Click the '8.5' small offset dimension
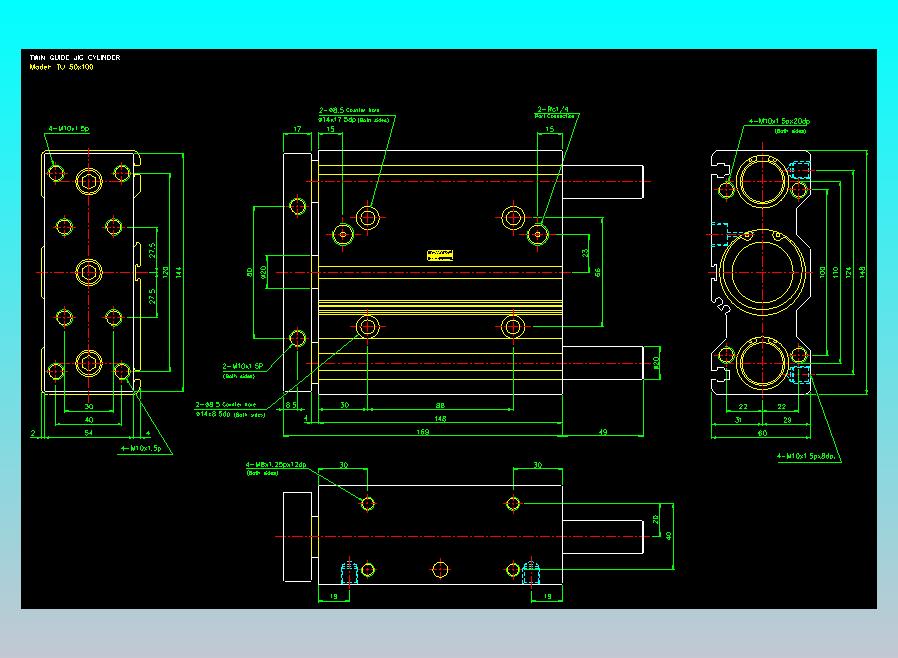898x658 pixels. (x=291, y=405)
